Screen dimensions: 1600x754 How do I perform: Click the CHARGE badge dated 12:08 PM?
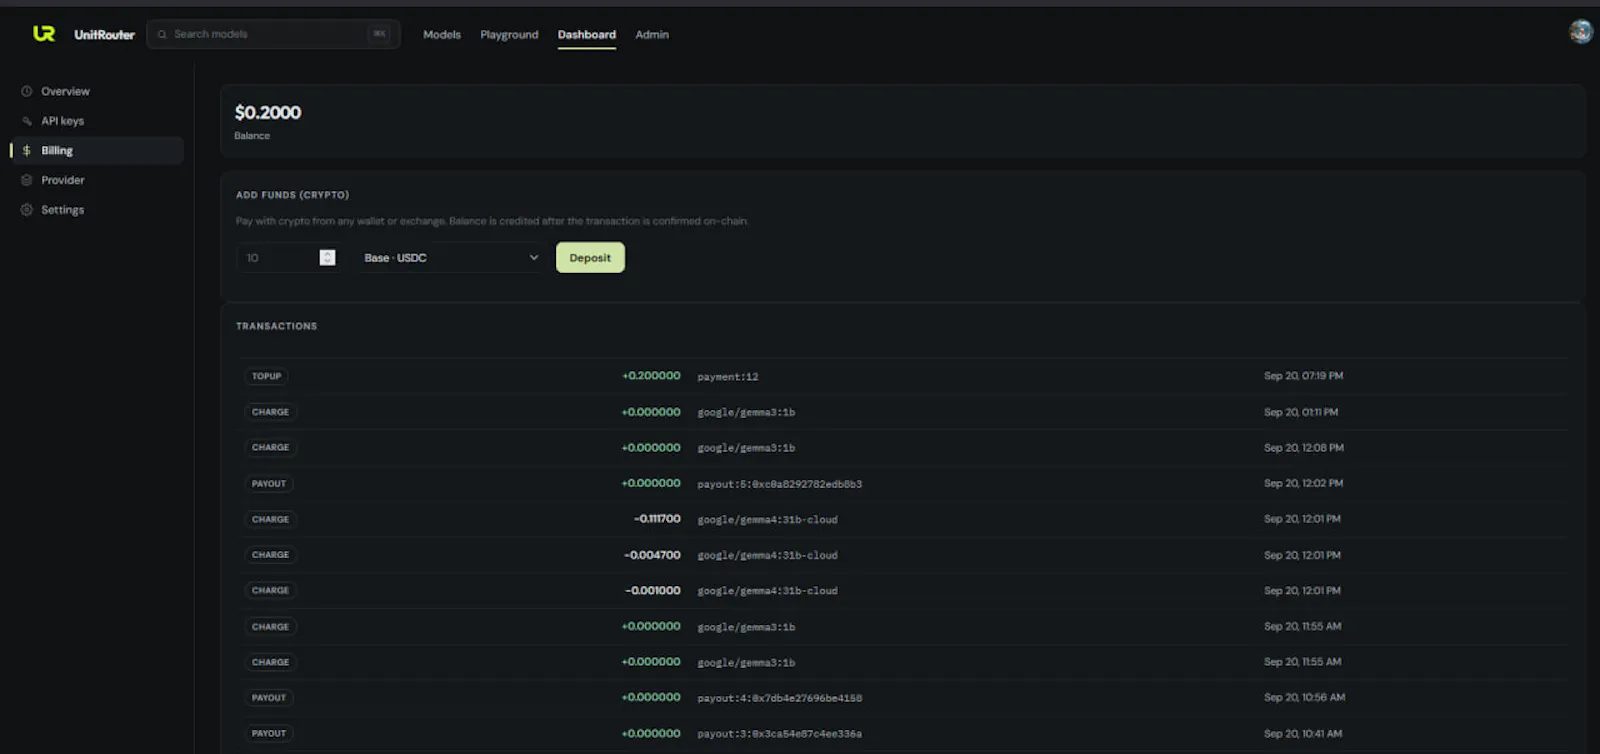[270, 448]
